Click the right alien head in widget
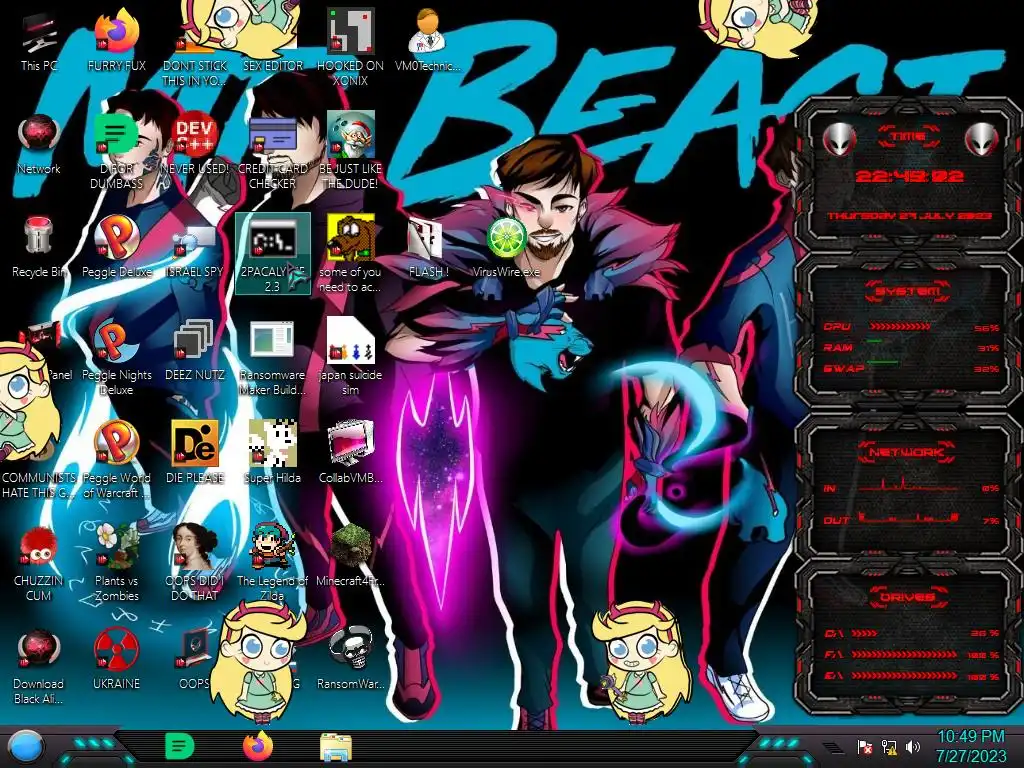The width and height of the screenshot is (1024, 768). [982, 139]
